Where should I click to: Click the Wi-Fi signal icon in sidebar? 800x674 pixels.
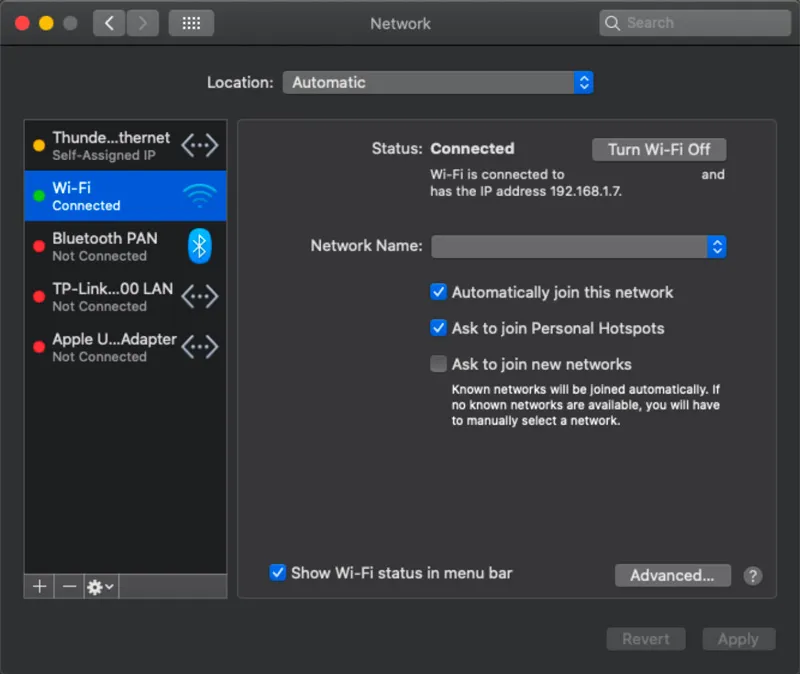[x=199, y=196]
